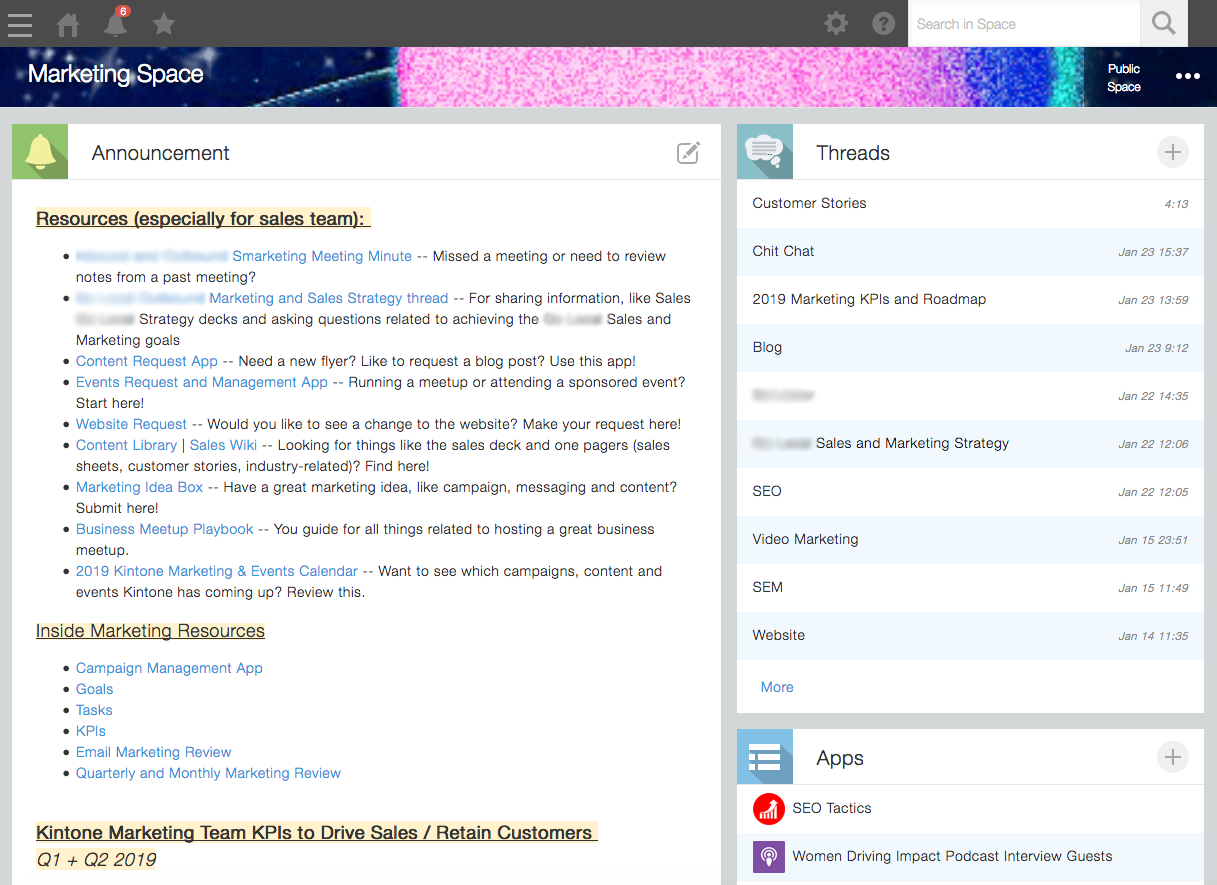The image size is (1217, 885).
Task: Click the favorites star icon
Action: [164, 24]
